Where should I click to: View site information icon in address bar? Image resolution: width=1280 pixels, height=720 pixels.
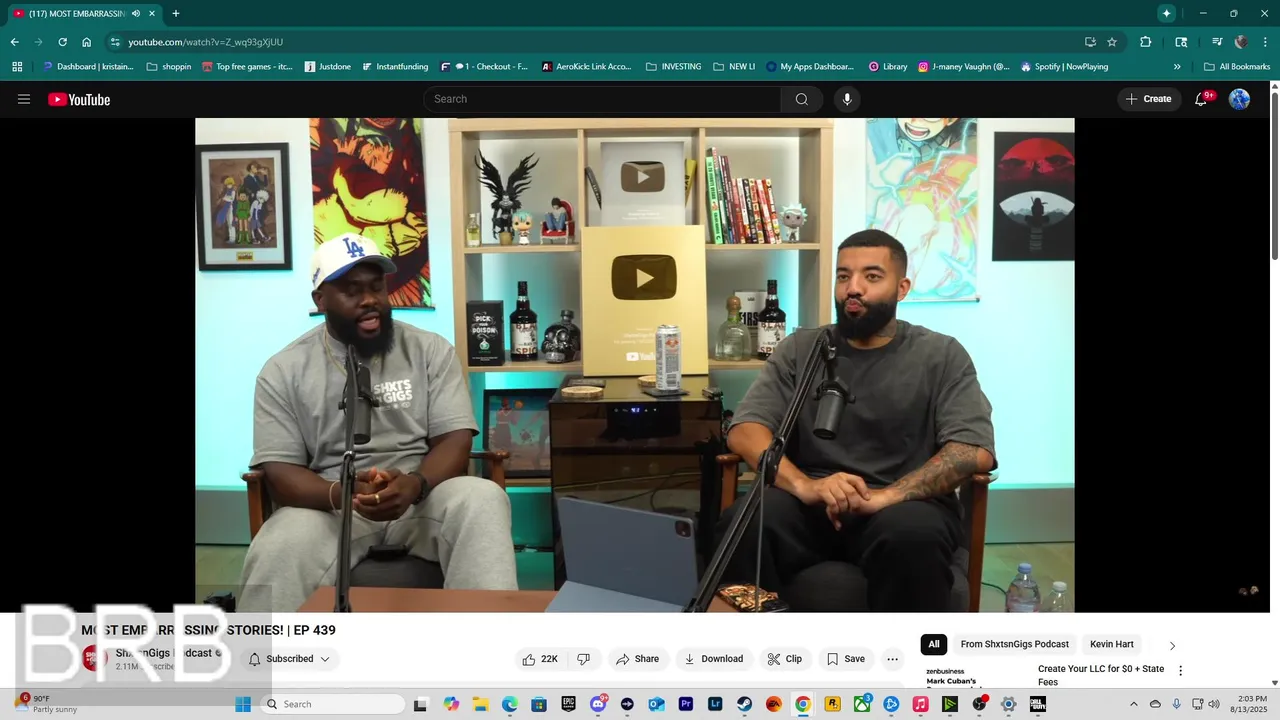(x=115, y=42)
